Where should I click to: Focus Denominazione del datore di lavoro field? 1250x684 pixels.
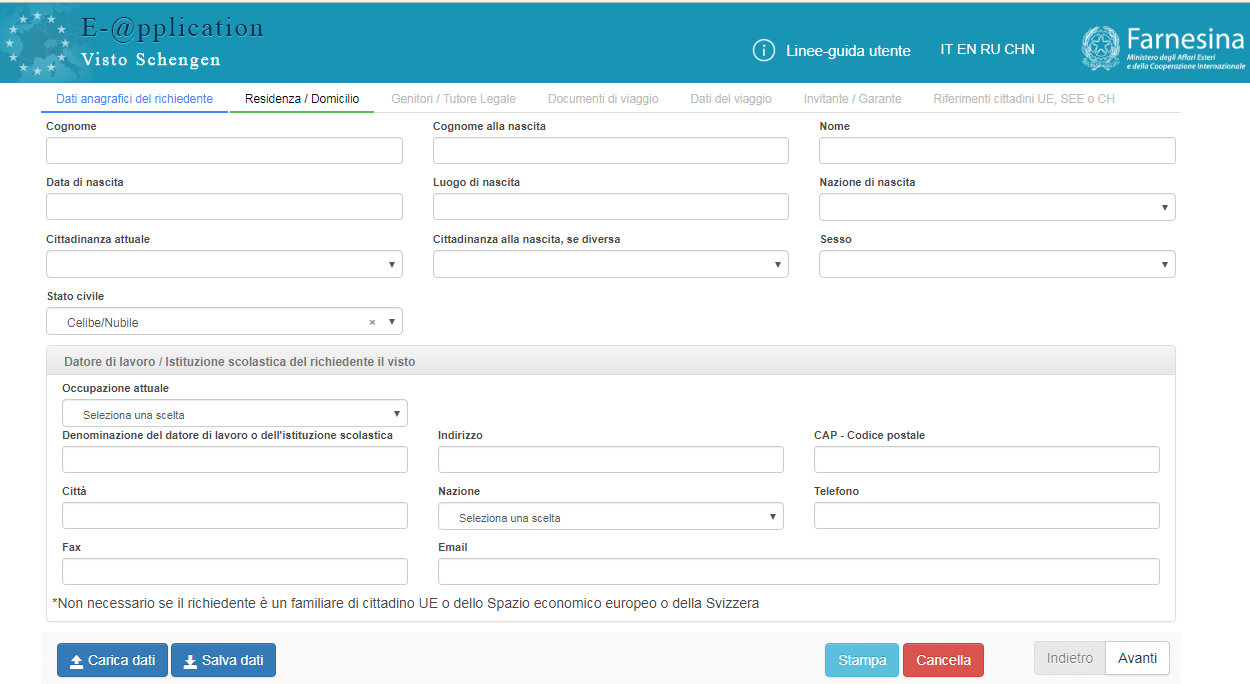coord(235,459)
